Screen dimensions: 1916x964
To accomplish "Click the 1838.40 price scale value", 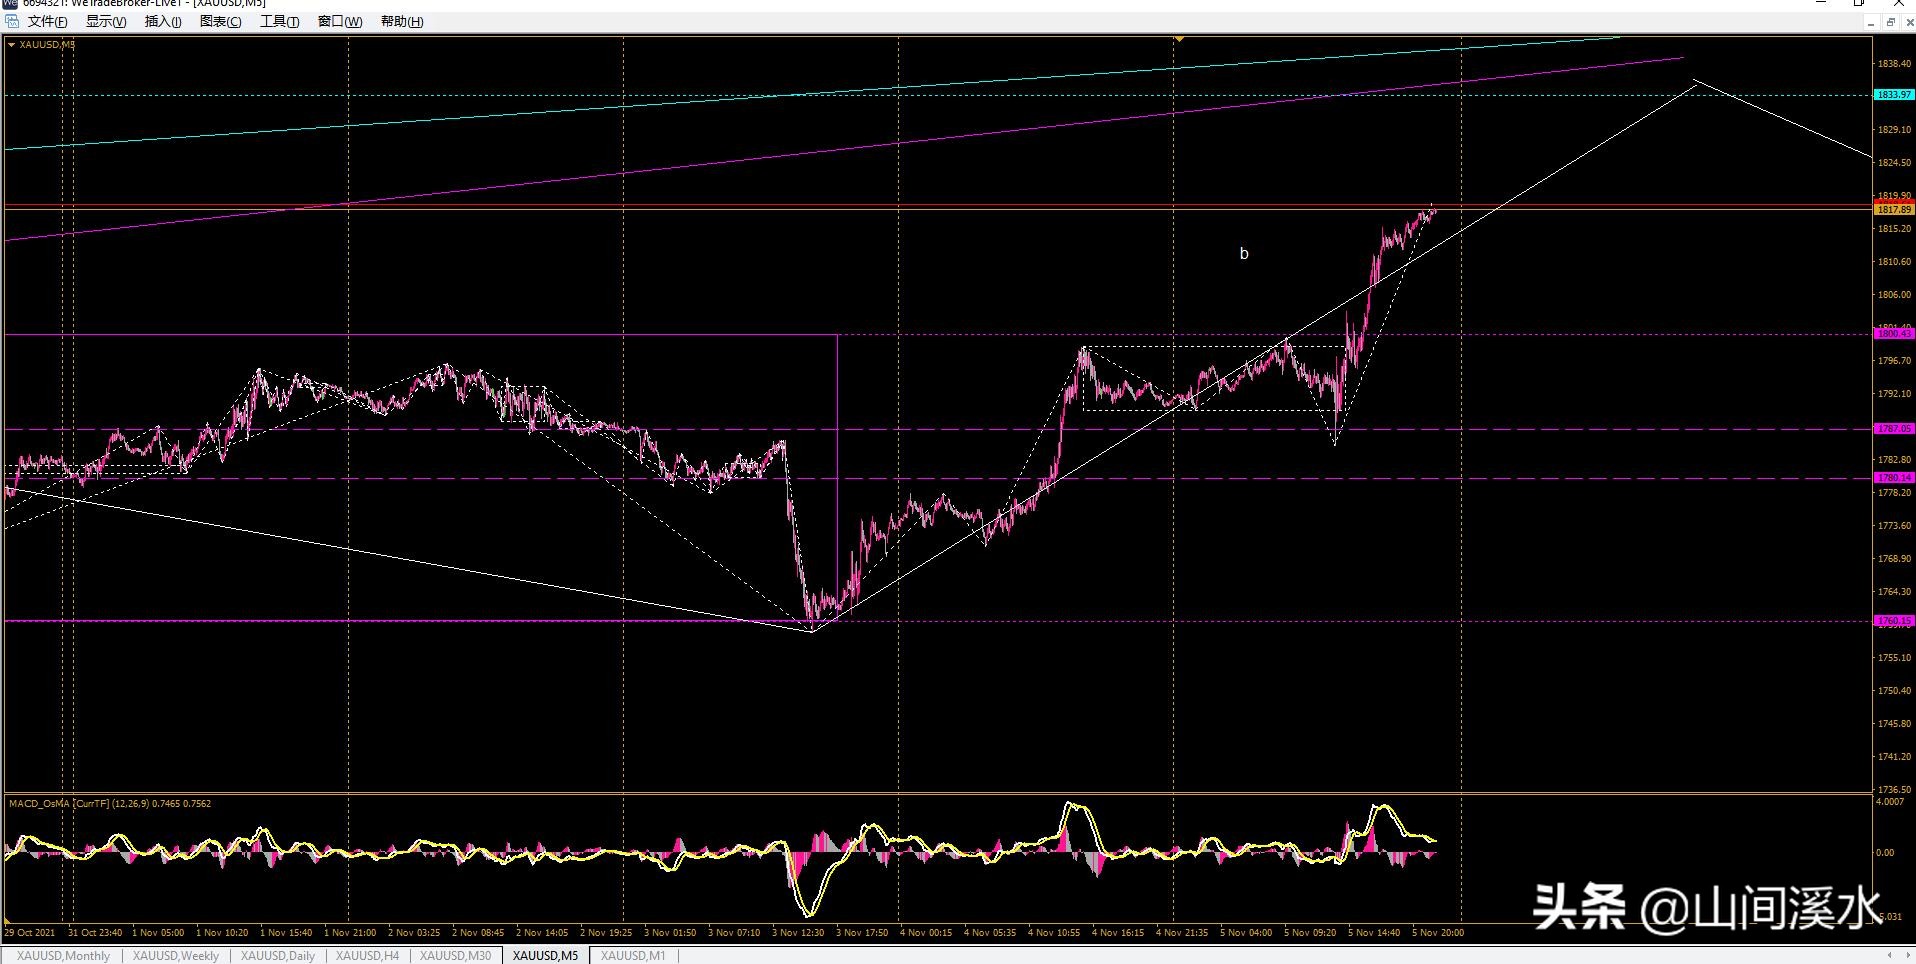I will click(x=1894, y=64).
